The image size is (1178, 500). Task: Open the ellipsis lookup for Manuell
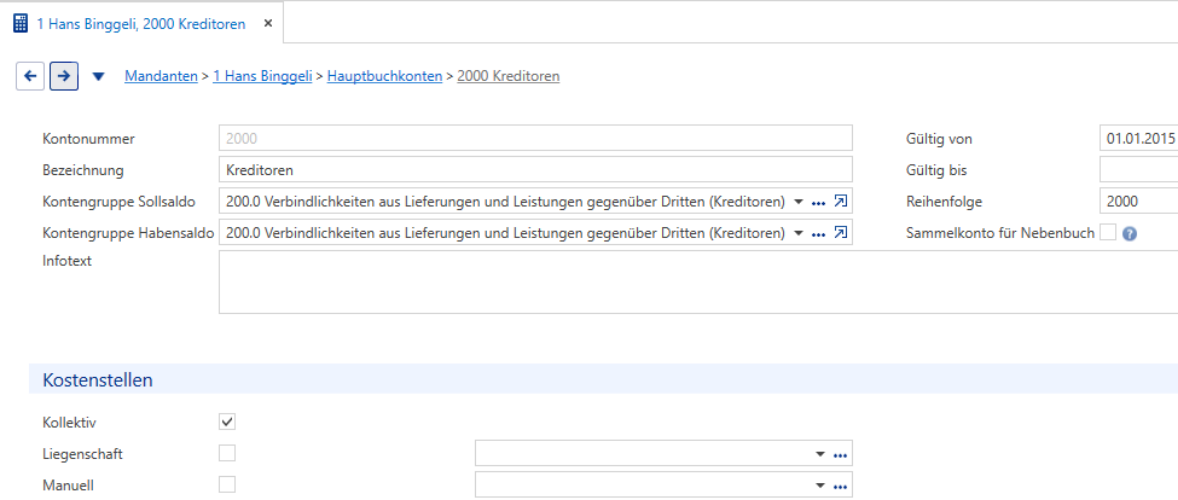click(840, 486)
